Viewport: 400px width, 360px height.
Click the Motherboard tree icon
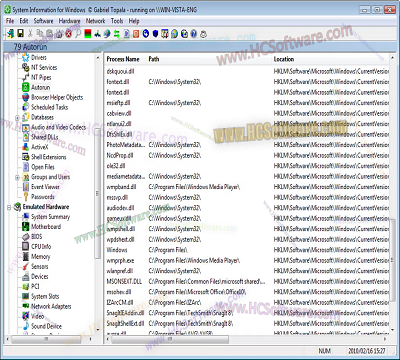(x=26, y=227)
